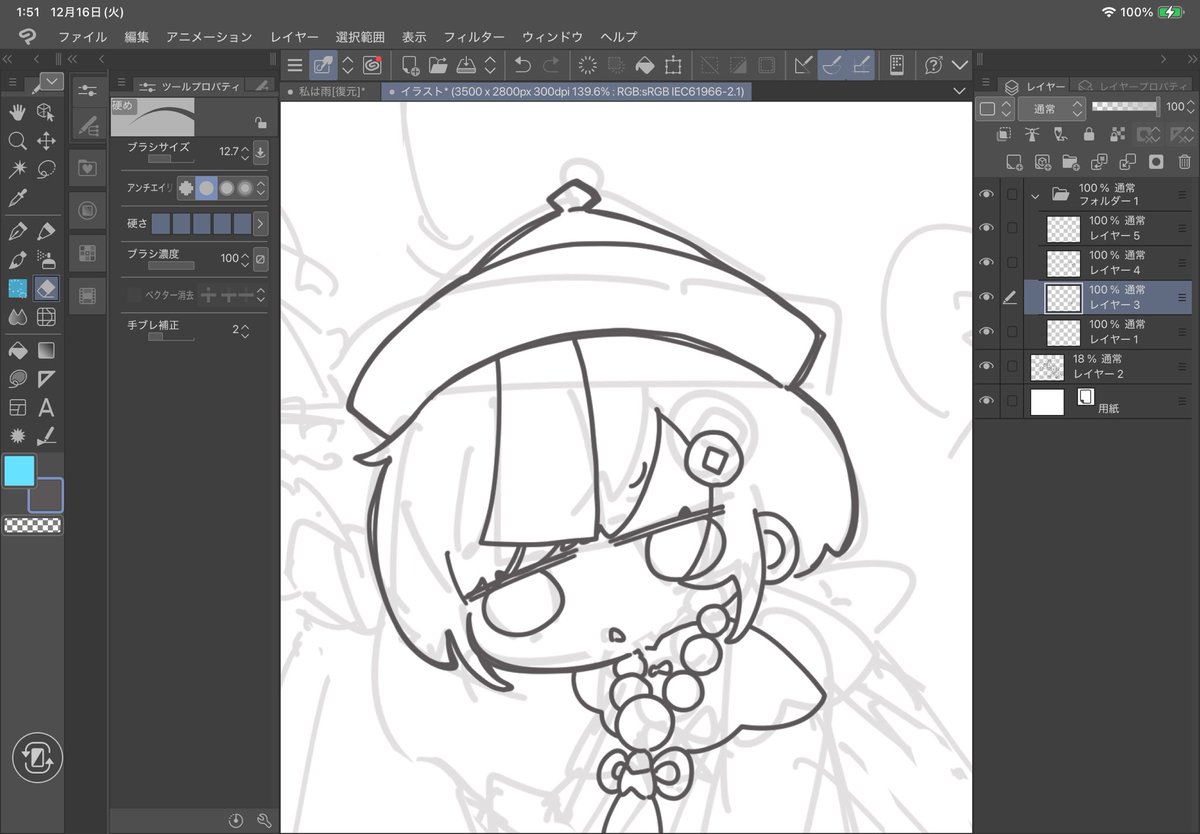Expand the 硬さ hardness arrow button
The image size is (1200, 834).
tap(261, 223)
